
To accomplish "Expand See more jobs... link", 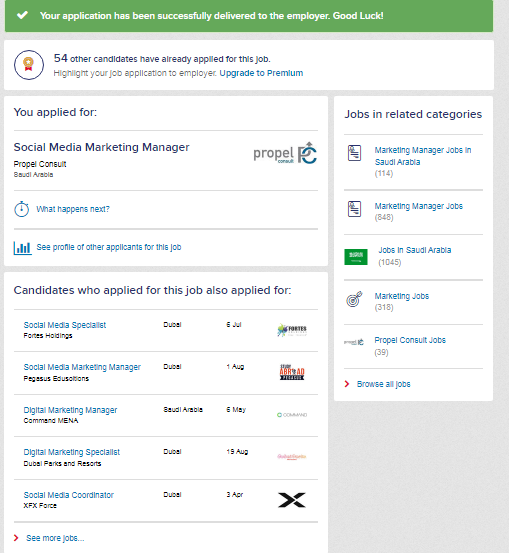I will coord(55,538).
